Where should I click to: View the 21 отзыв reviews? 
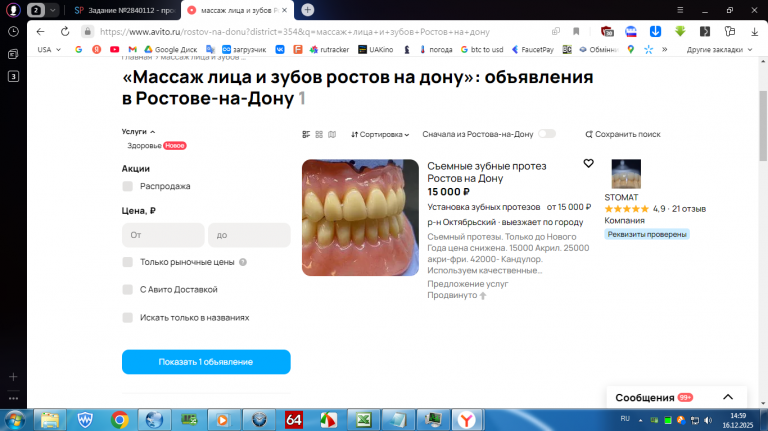689,209
